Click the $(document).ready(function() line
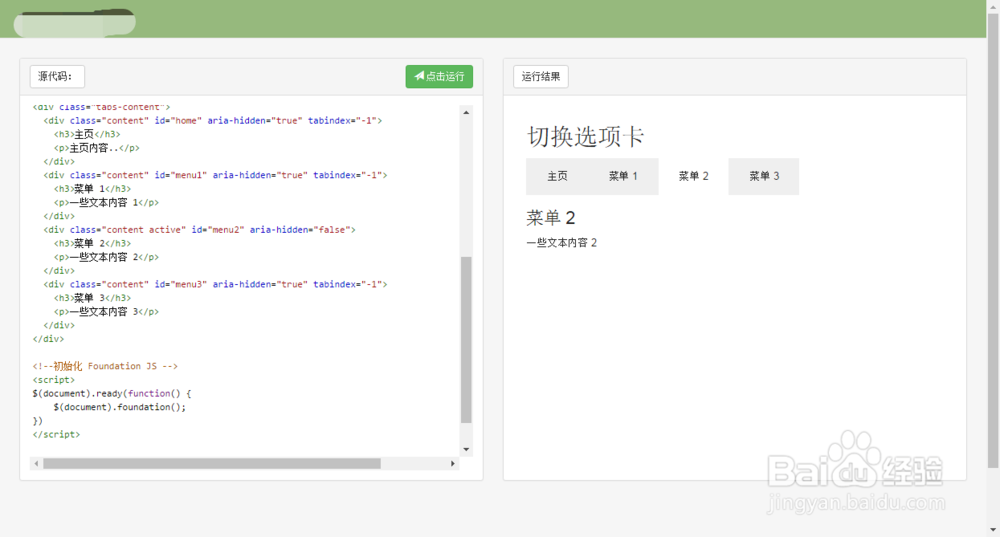 coord(112,394)
